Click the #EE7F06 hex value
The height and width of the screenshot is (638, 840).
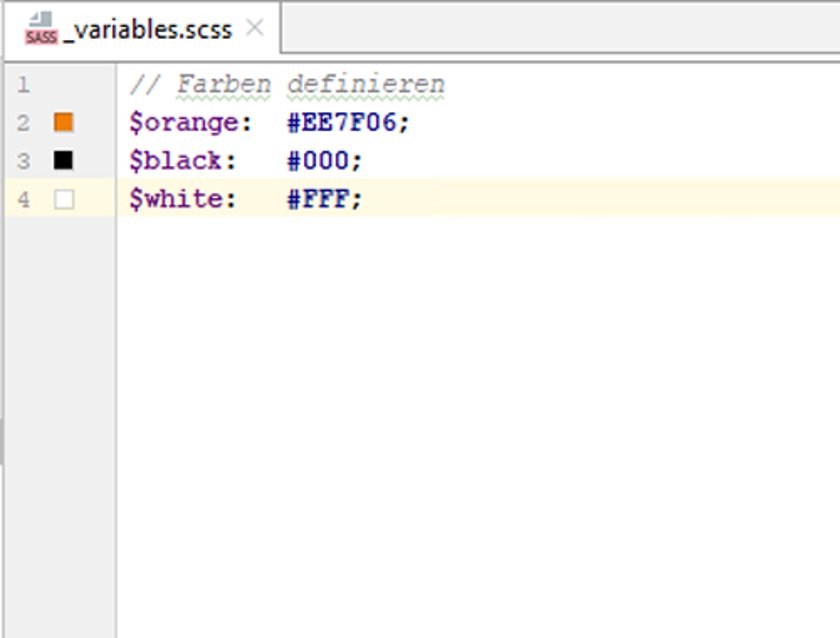tap(342, 123)
